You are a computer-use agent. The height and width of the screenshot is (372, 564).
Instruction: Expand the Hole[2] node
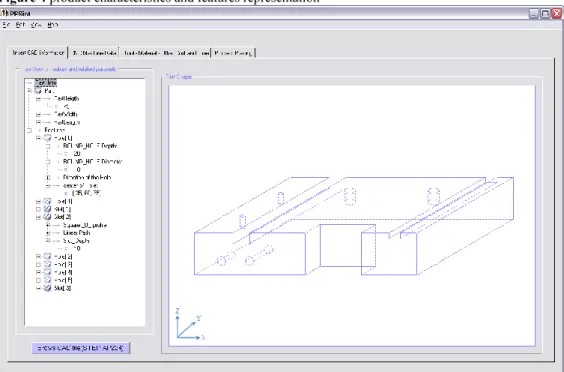click(x=38, y=257)
